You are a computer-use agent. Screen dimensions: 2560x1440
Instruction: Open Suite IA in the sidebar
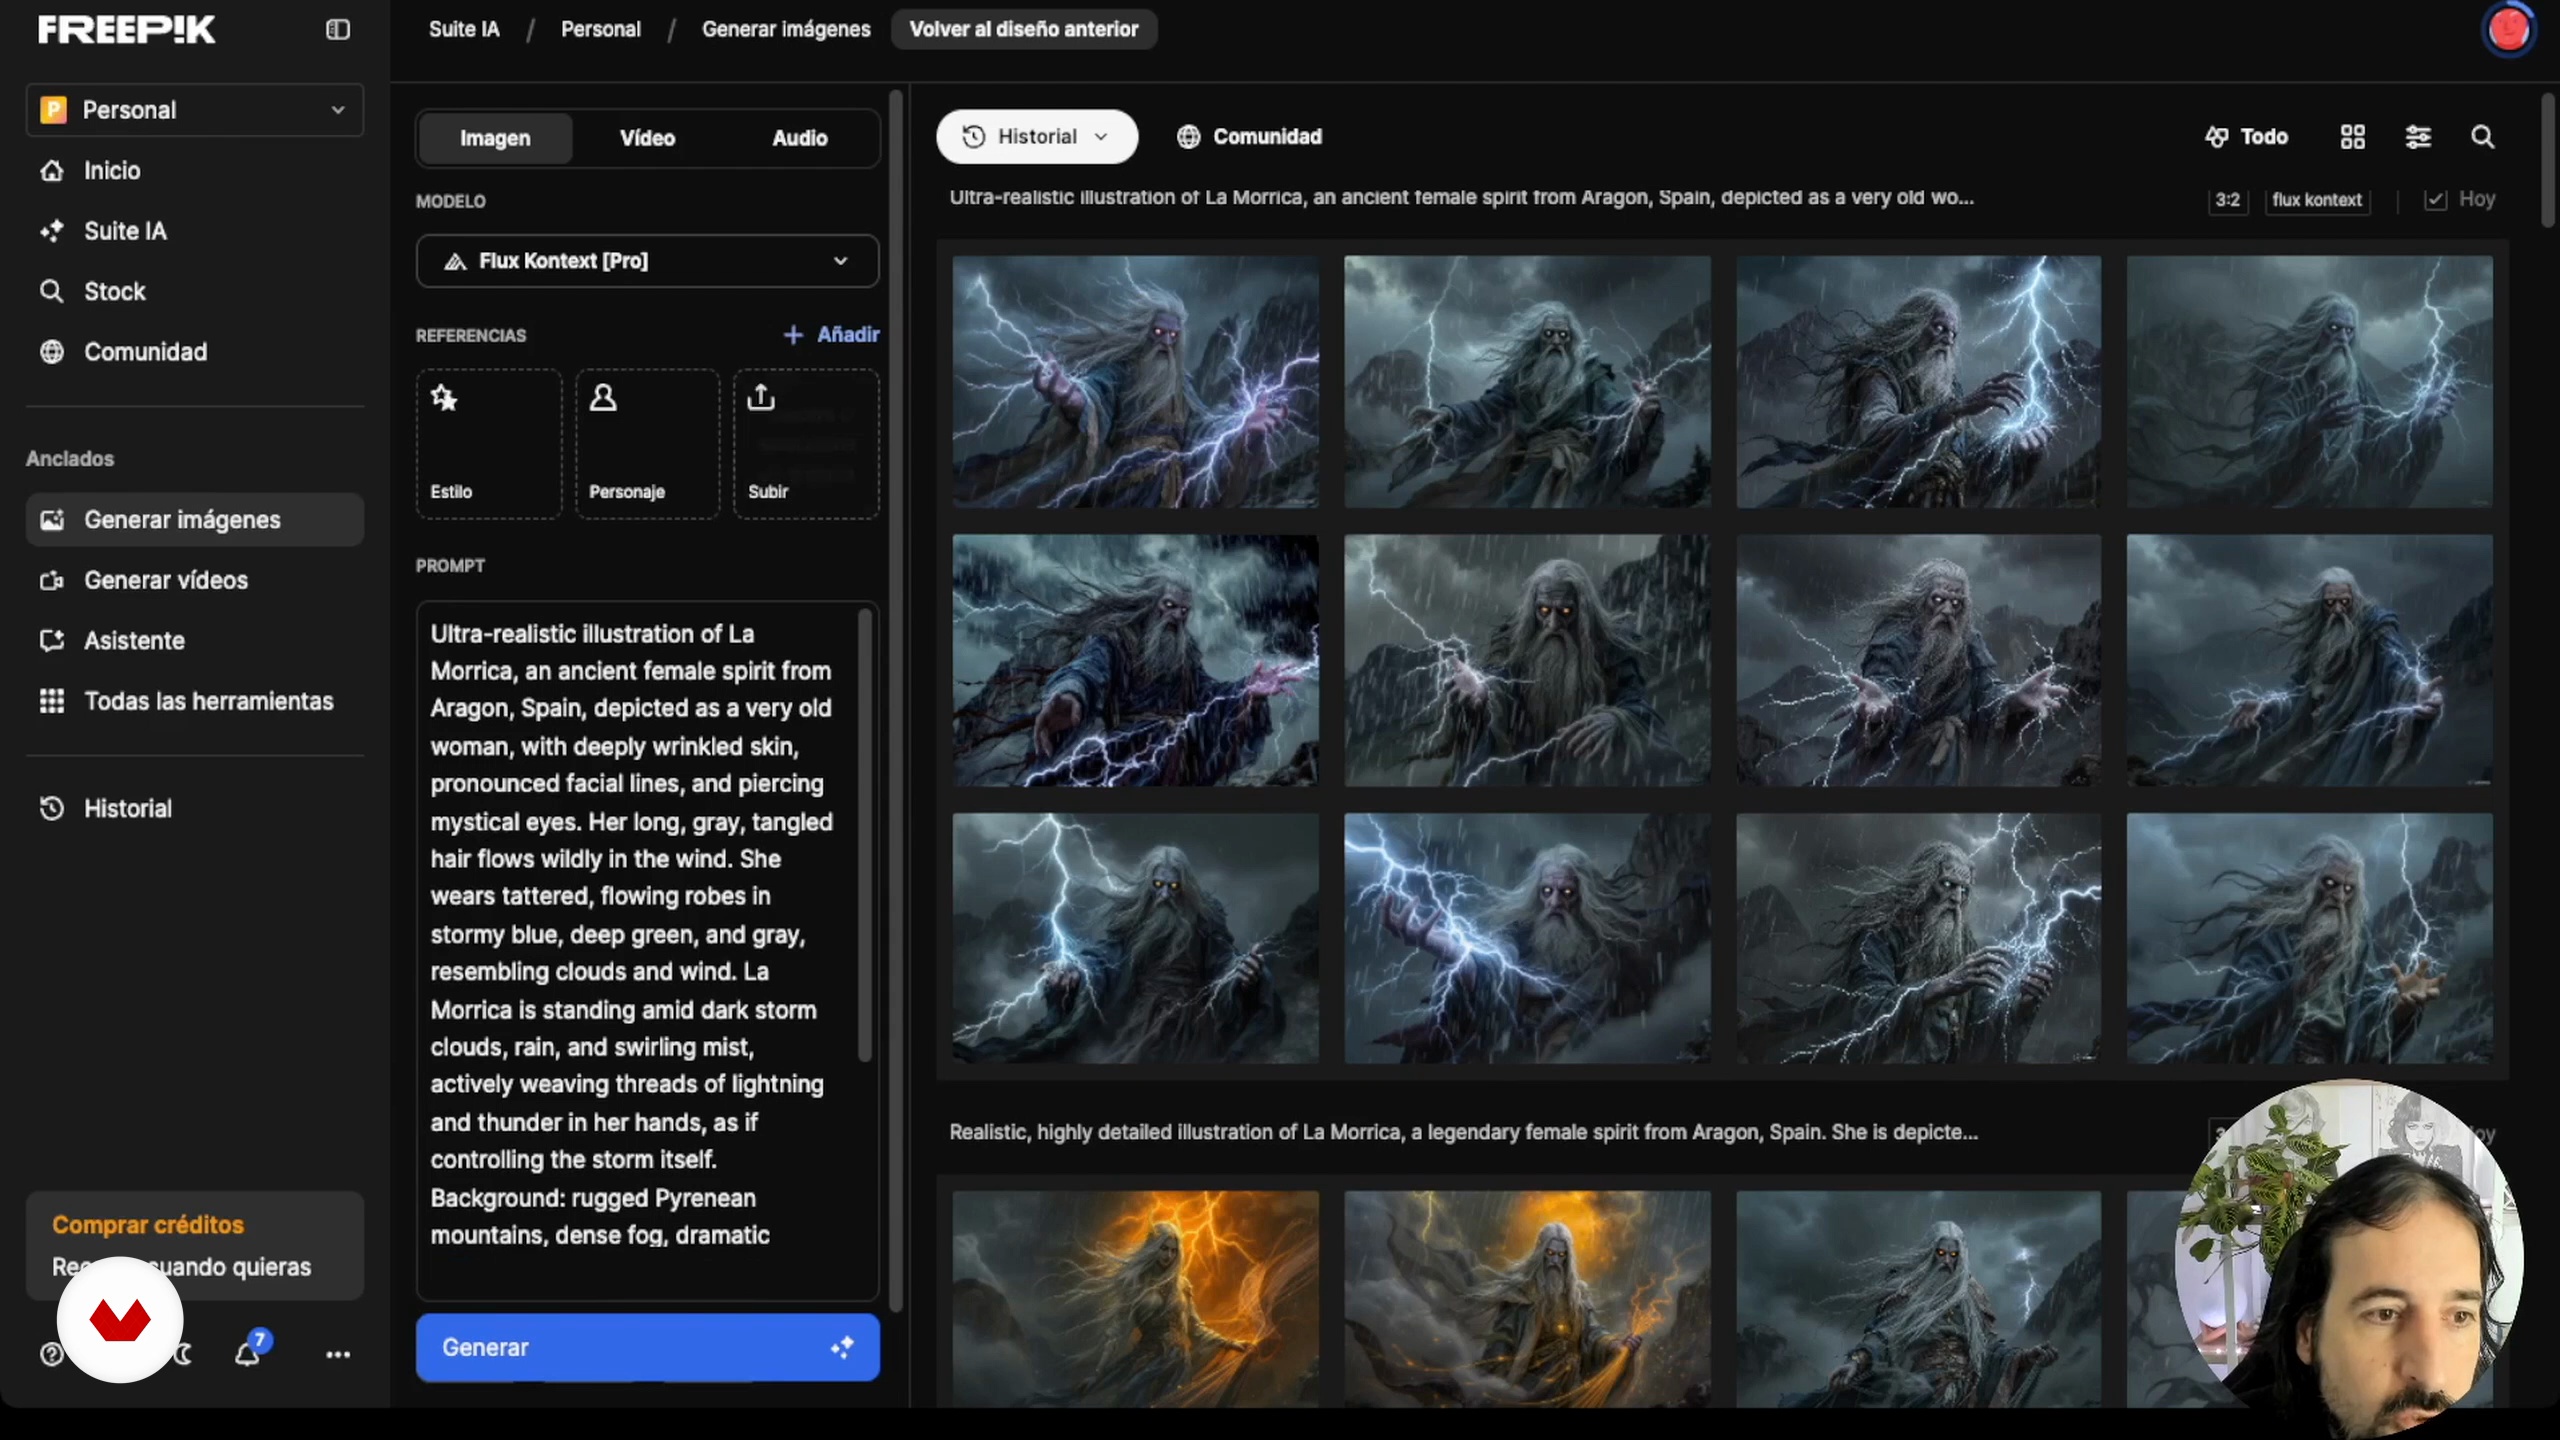[195, 232]
